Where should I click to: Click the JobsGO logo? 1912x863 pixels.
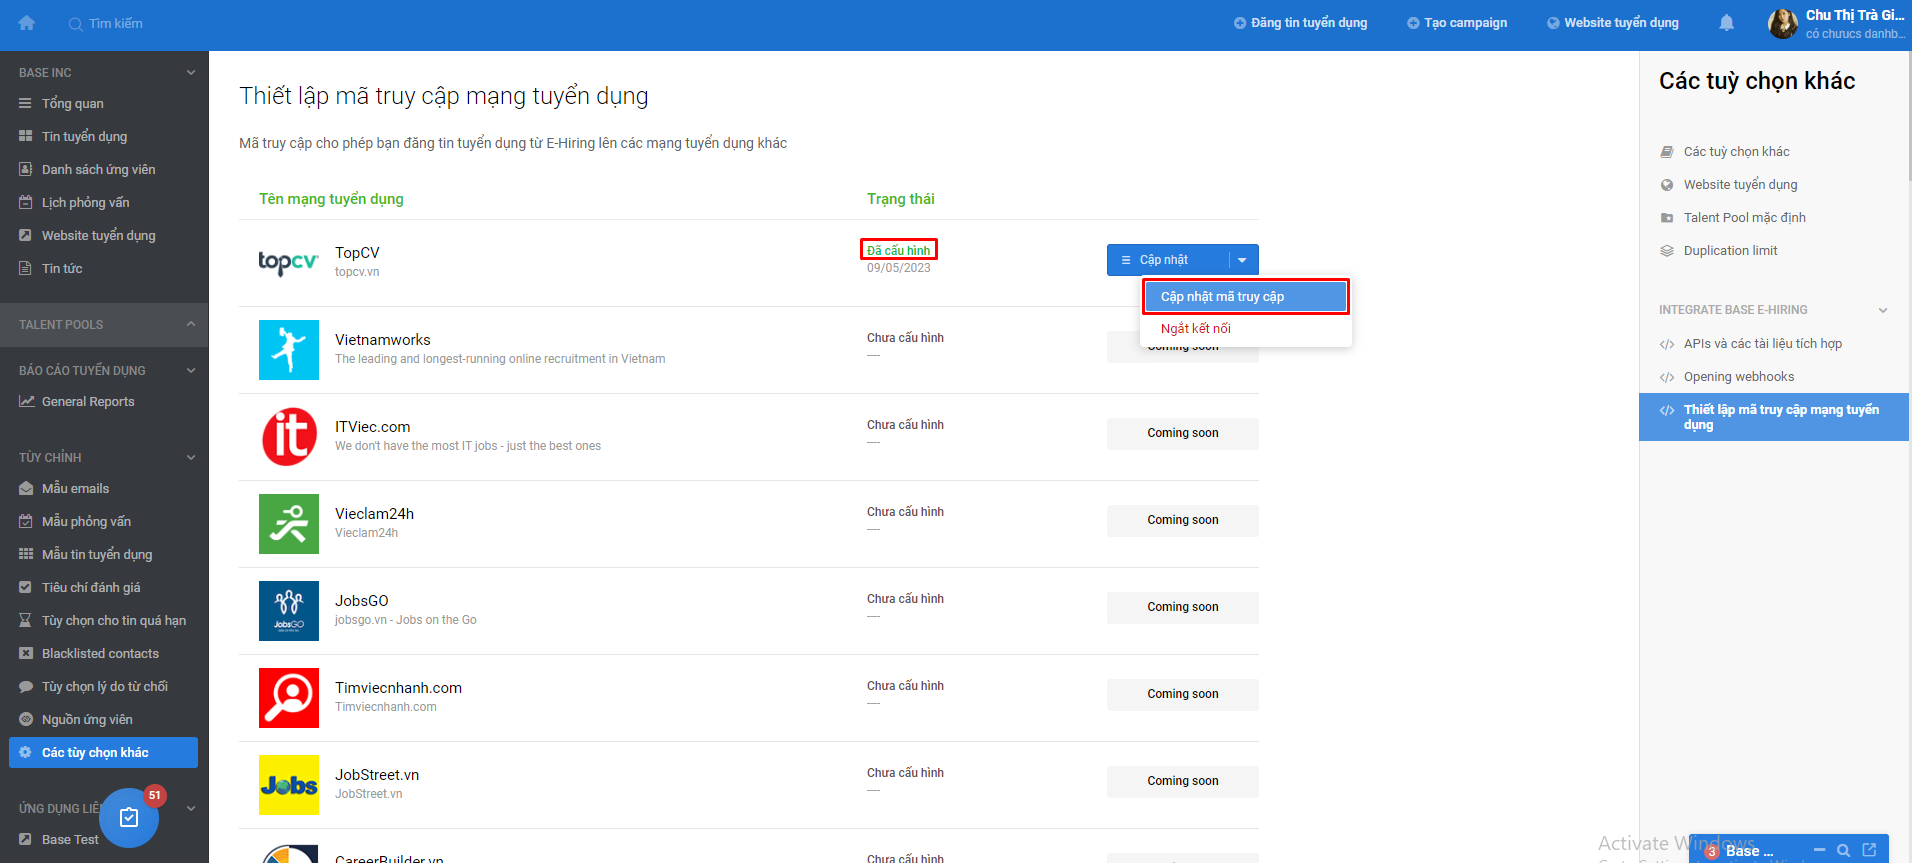pos(289,611)
